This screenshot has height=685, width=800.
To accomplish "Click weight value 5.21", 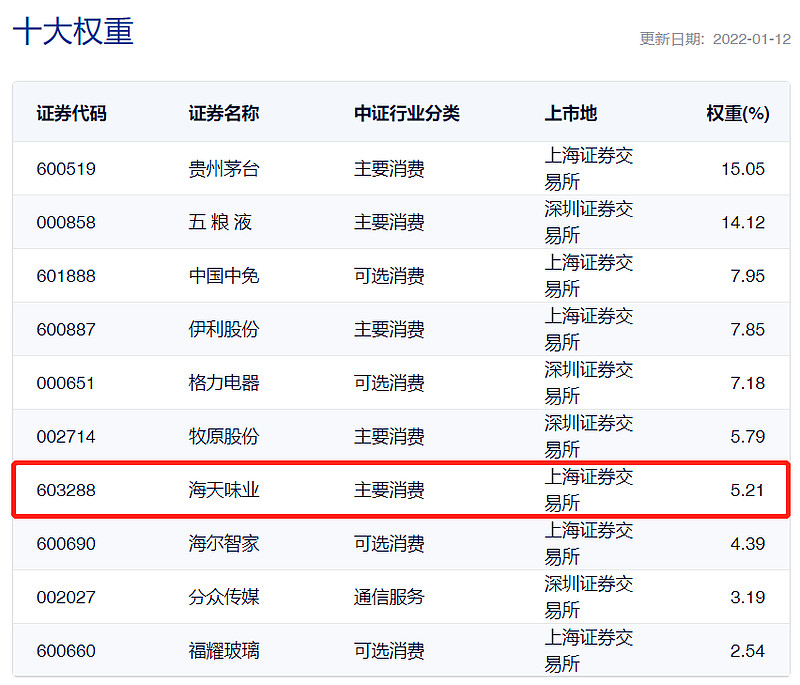I will pyautogui.click(x=747, y=490).
